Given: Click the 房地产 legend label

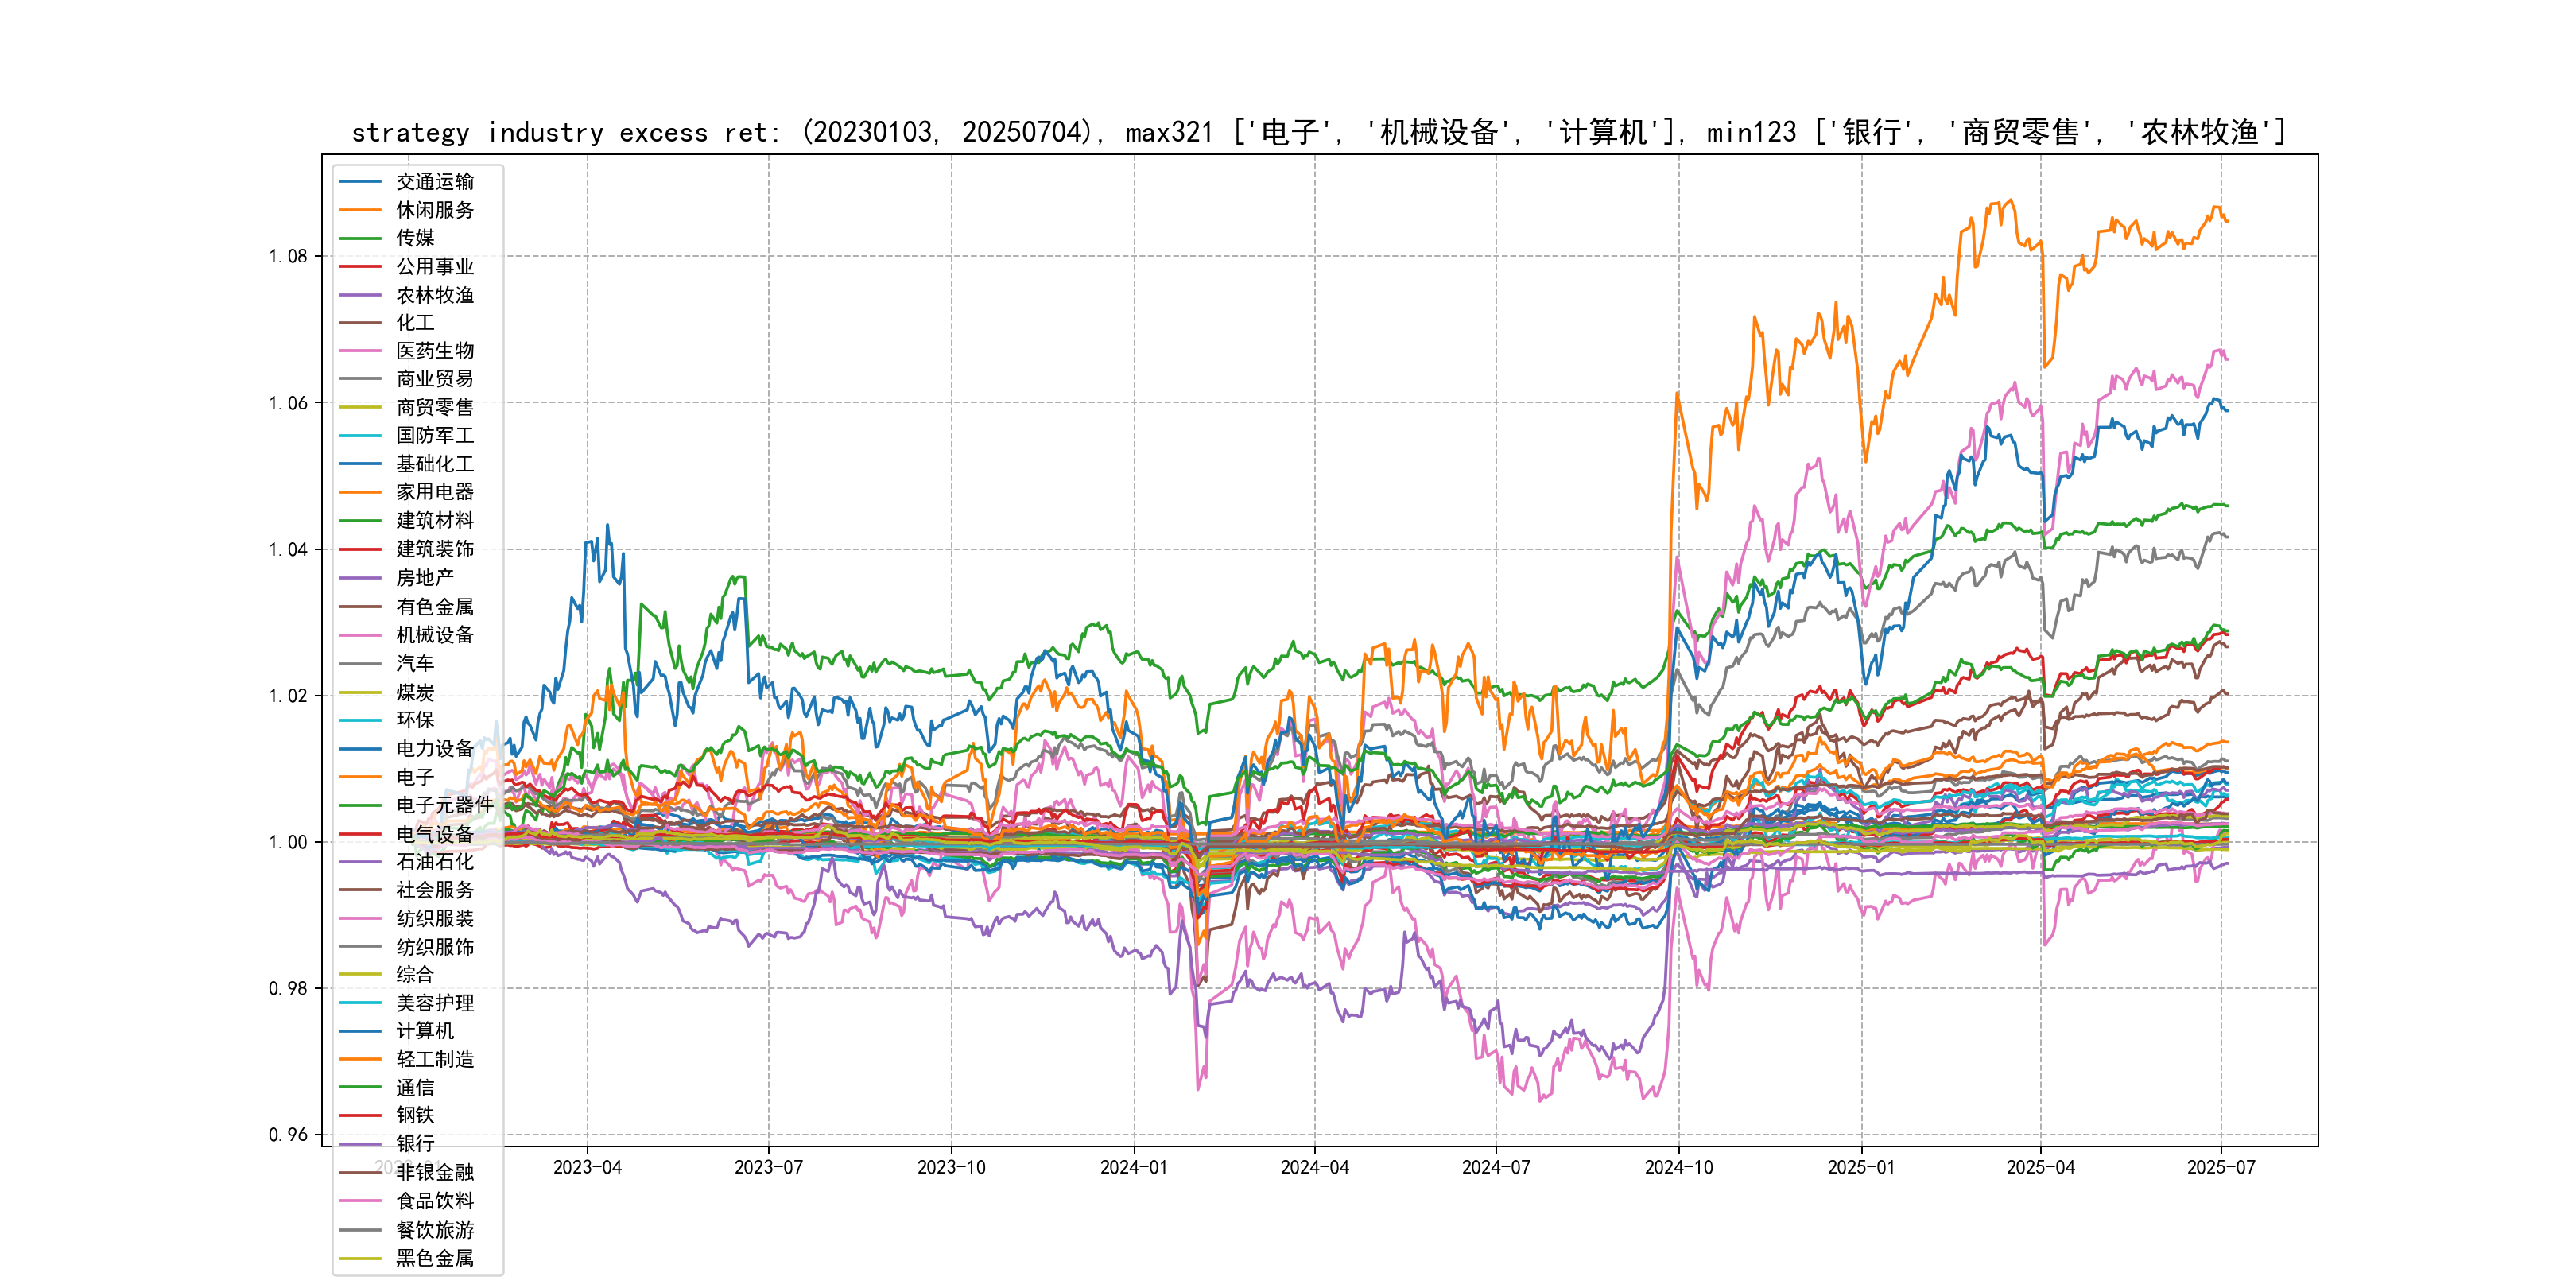Looking at the screenshot, I should [x=424, y=578].
